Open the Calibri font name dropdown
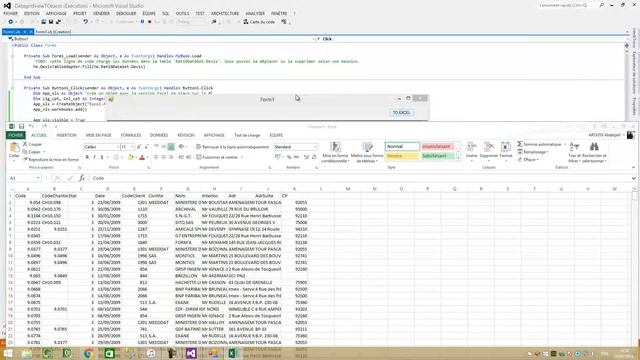Viewport: 640px width, 360px height. coord(118,147)
